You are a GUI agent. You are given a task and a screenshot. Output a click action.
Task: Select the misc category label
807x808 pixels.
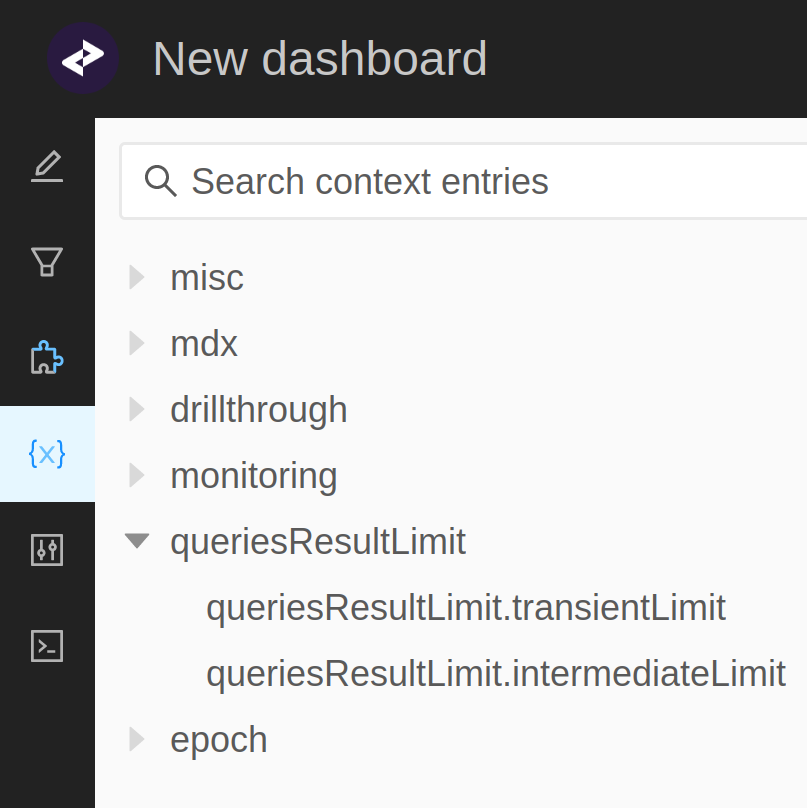(x=206, y=278)
